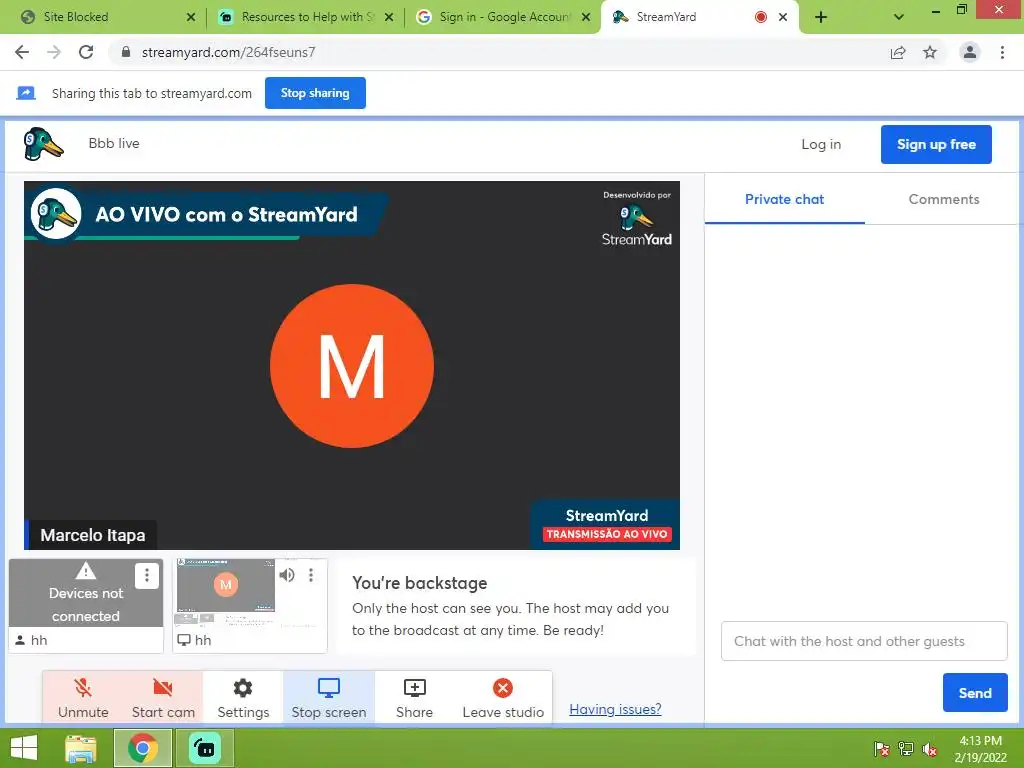
Task: Click the StreamYard duck logo in header
Action: 43,144
